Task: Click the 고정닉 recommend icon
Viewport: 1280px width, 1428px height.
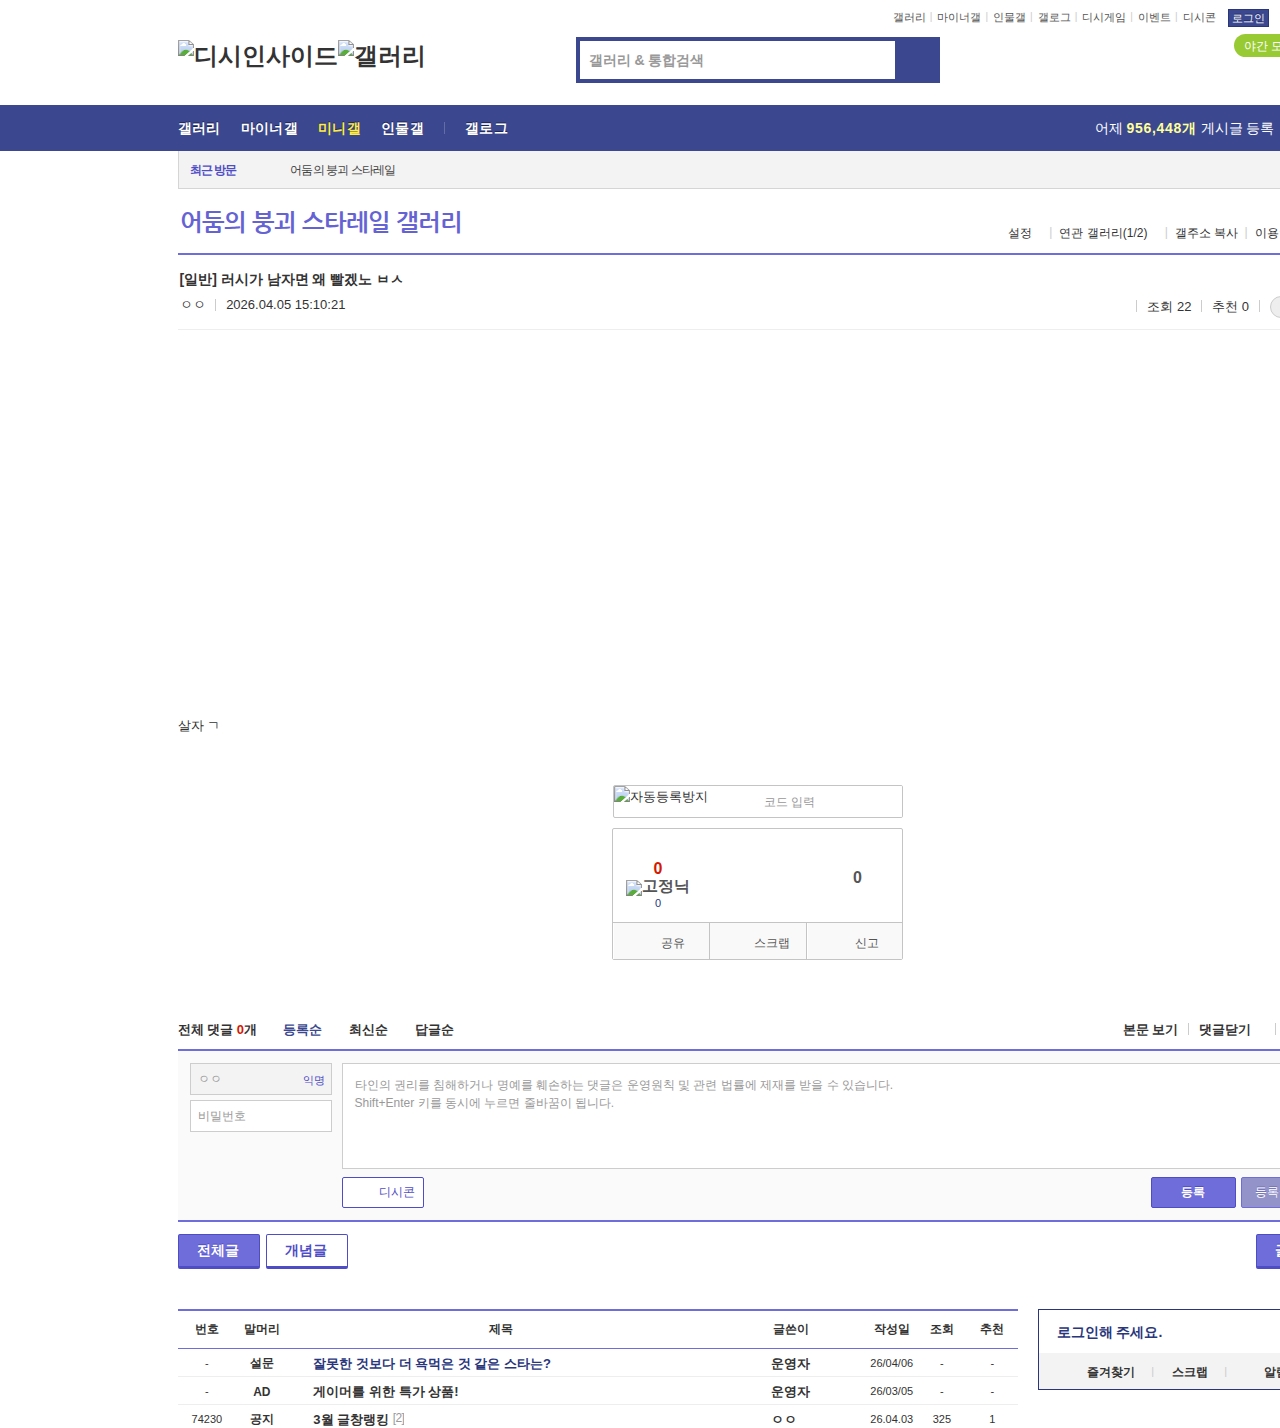Action: tap(657, 887)
